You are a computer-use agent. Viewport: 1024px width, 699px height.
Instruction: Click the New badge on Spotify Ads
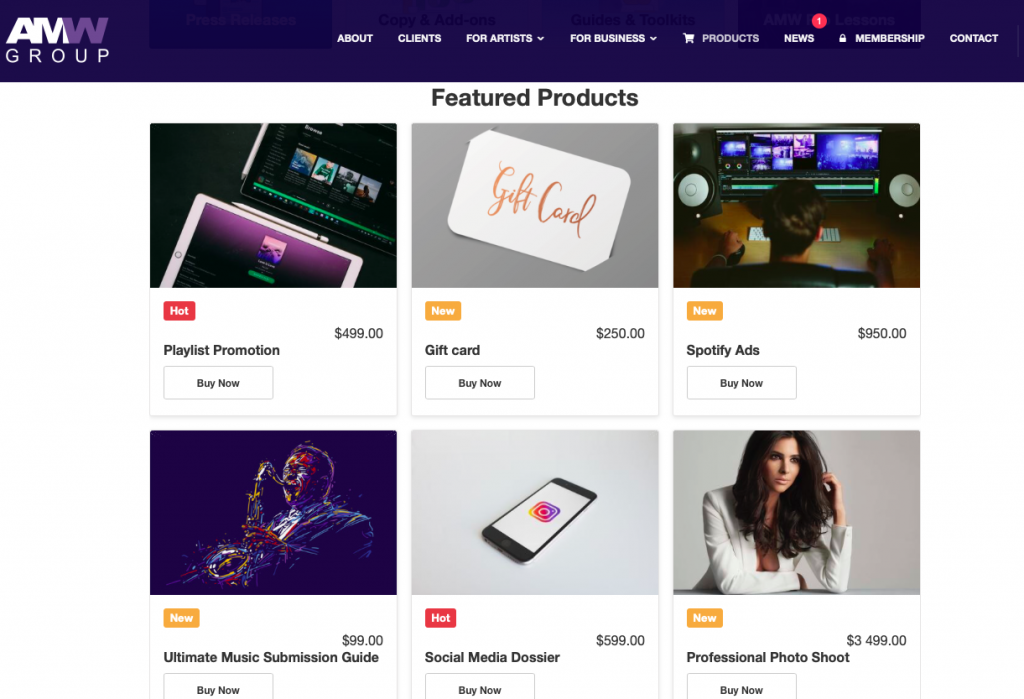point(705,311)
